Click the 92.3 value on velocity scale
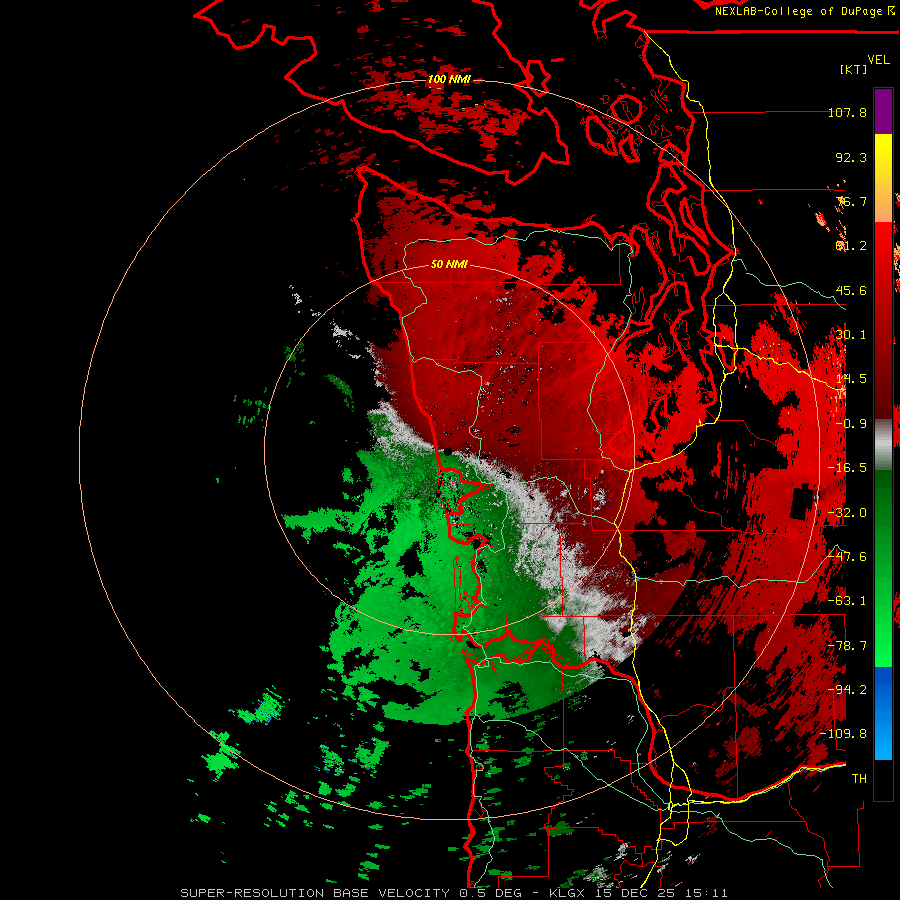 point(851,157)
